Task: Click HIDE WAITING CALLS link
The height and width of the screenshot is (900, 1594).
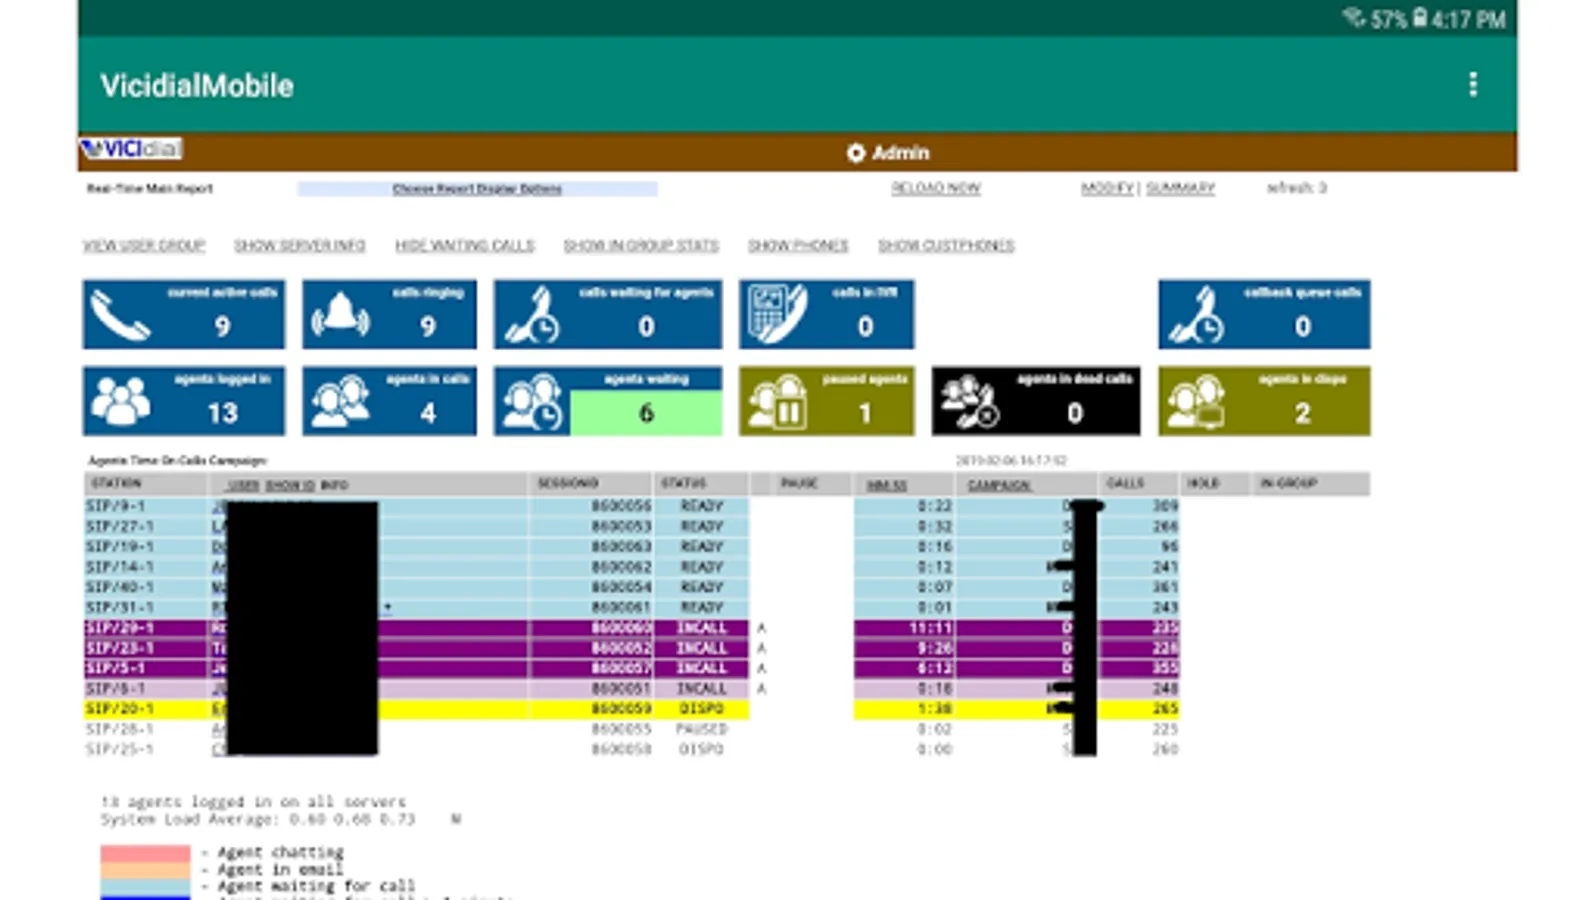Action: coord(465,246)
